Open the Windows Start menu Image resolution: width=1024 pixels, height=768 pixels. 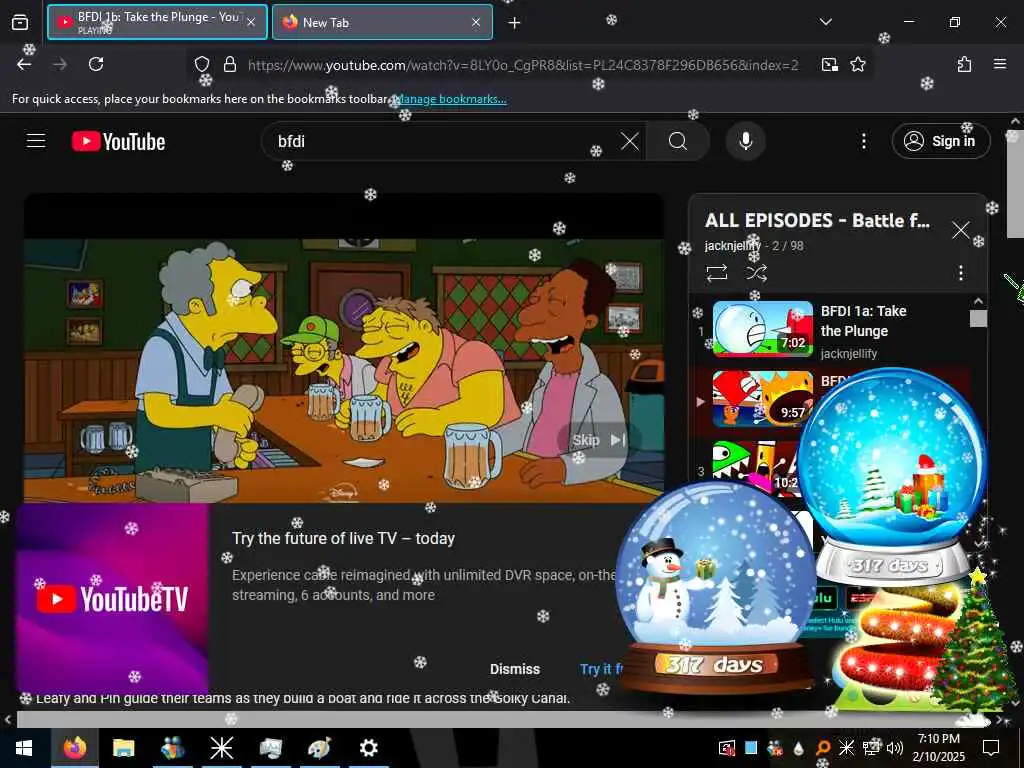point(24,748)
